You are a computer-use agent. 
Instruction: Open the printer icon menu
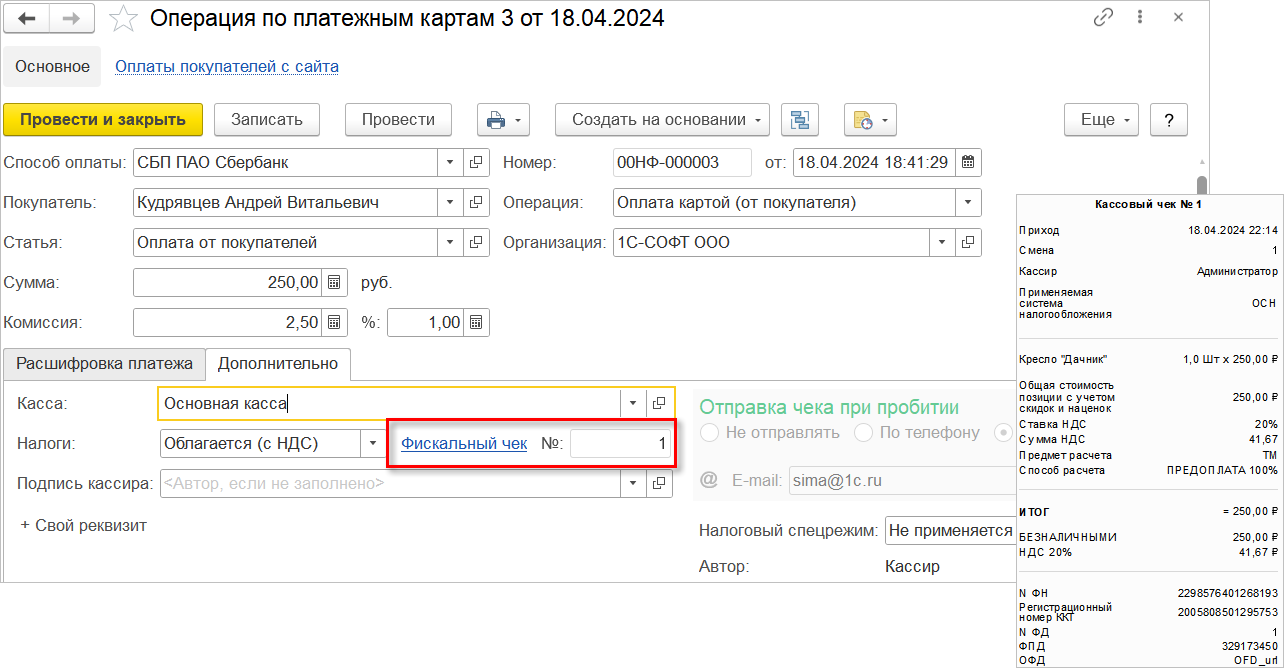(503, 120)
